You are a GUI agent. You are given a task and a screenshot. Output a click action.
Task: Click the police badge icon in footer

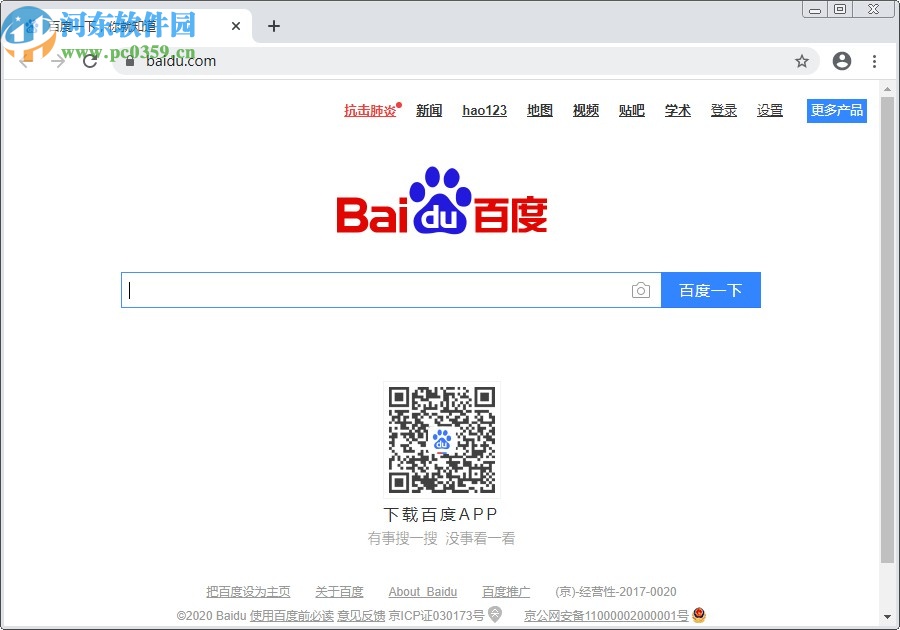pos(699,615)
